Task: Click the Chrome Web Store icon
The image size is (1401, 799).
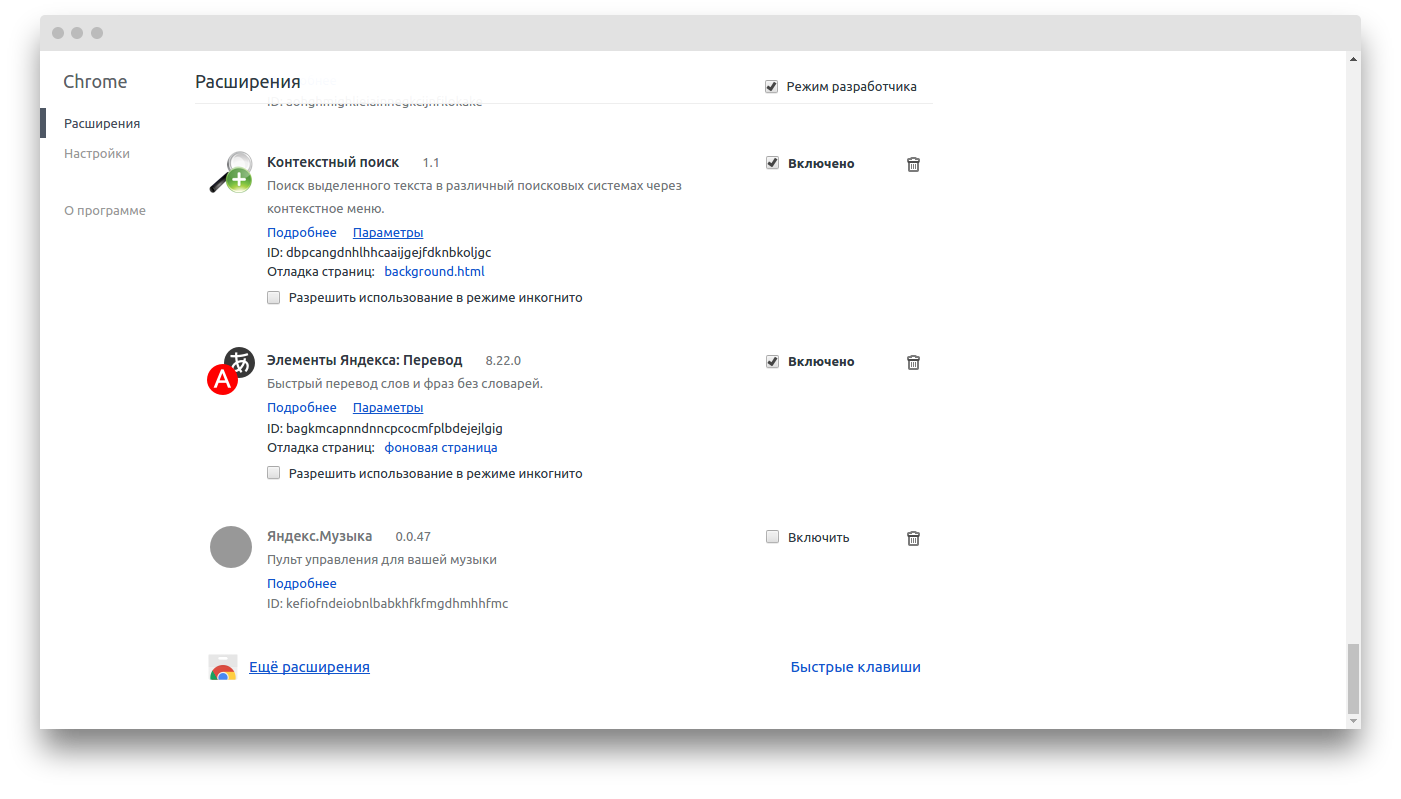Action: [x=222, y=667]
